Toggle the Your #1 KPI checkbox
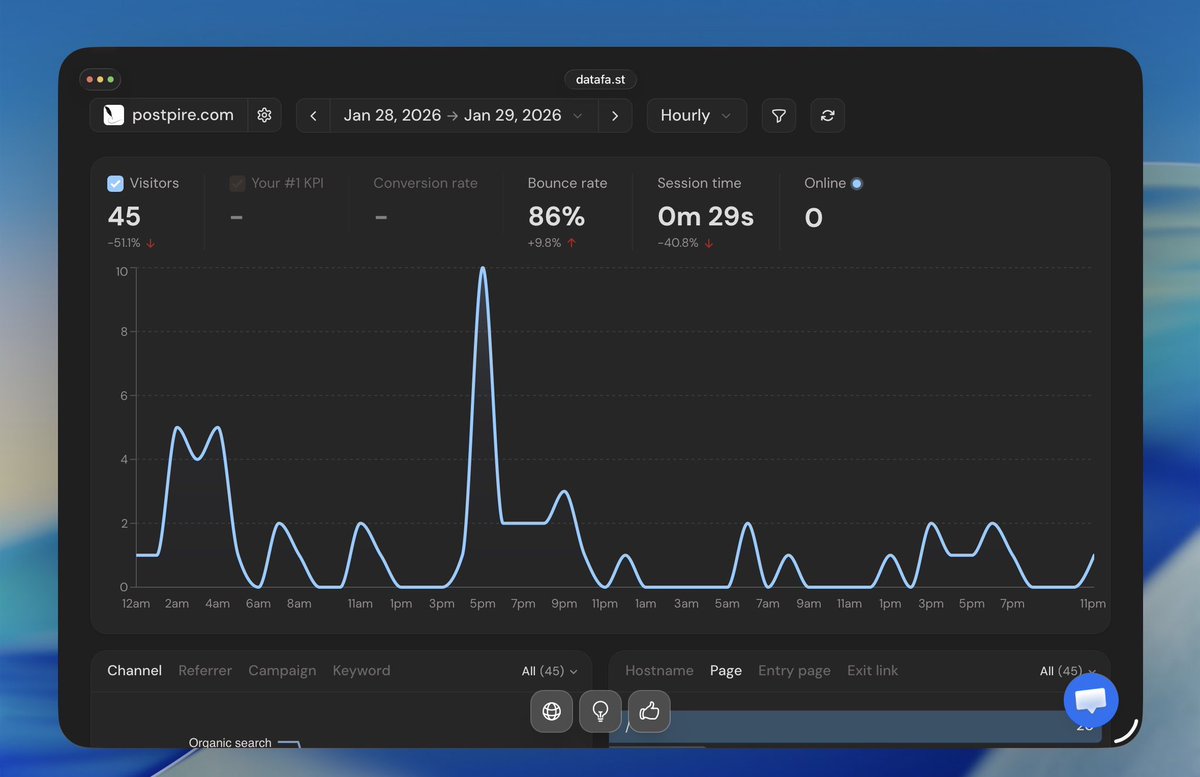The image size is (1200, 777). 237,183
